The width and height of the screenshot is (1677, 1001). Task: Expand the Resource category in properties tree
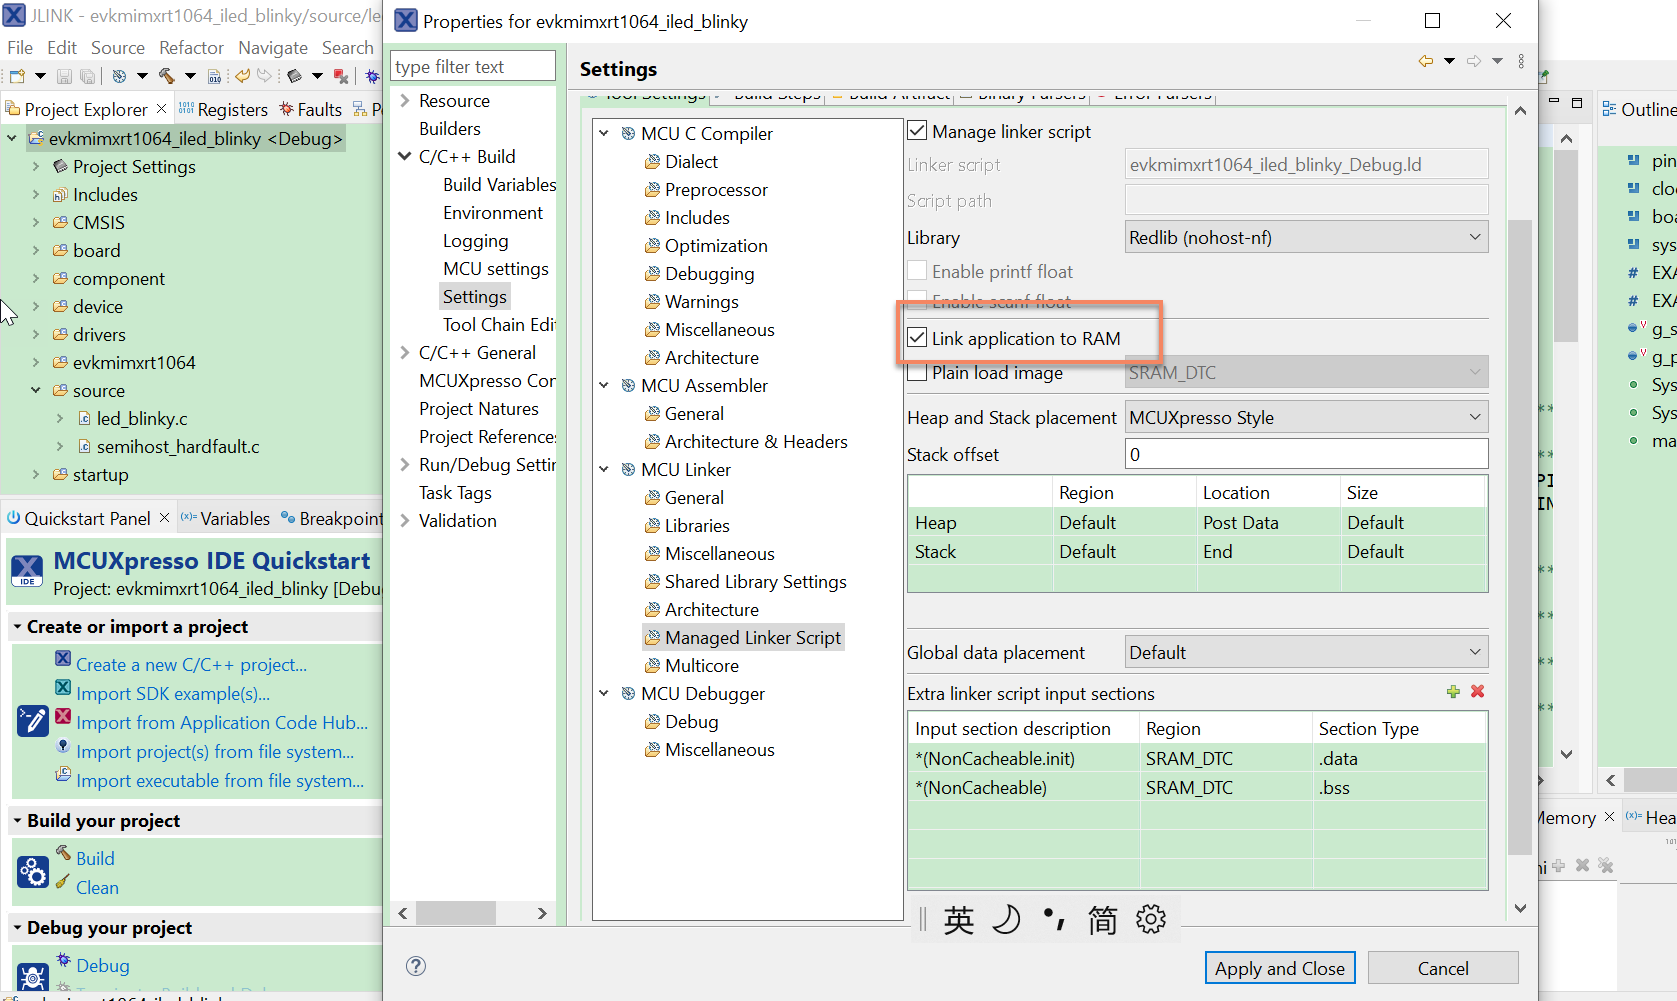[405, 101]
